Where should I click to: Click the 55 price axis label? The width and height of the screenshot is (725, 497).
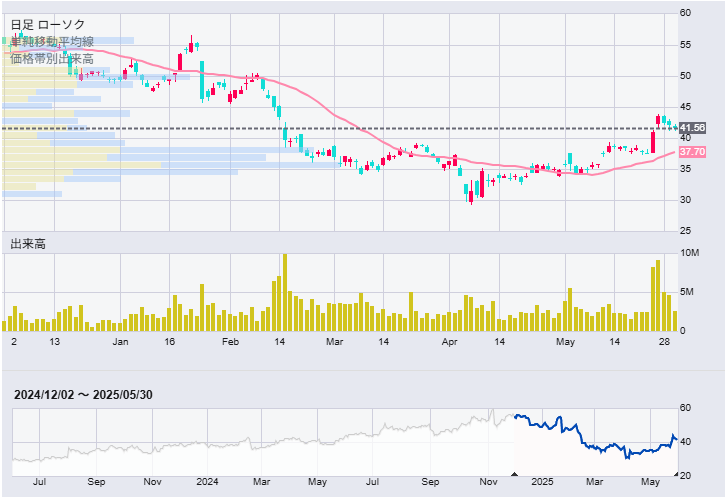pyautogui.click(x=686, y=45)
